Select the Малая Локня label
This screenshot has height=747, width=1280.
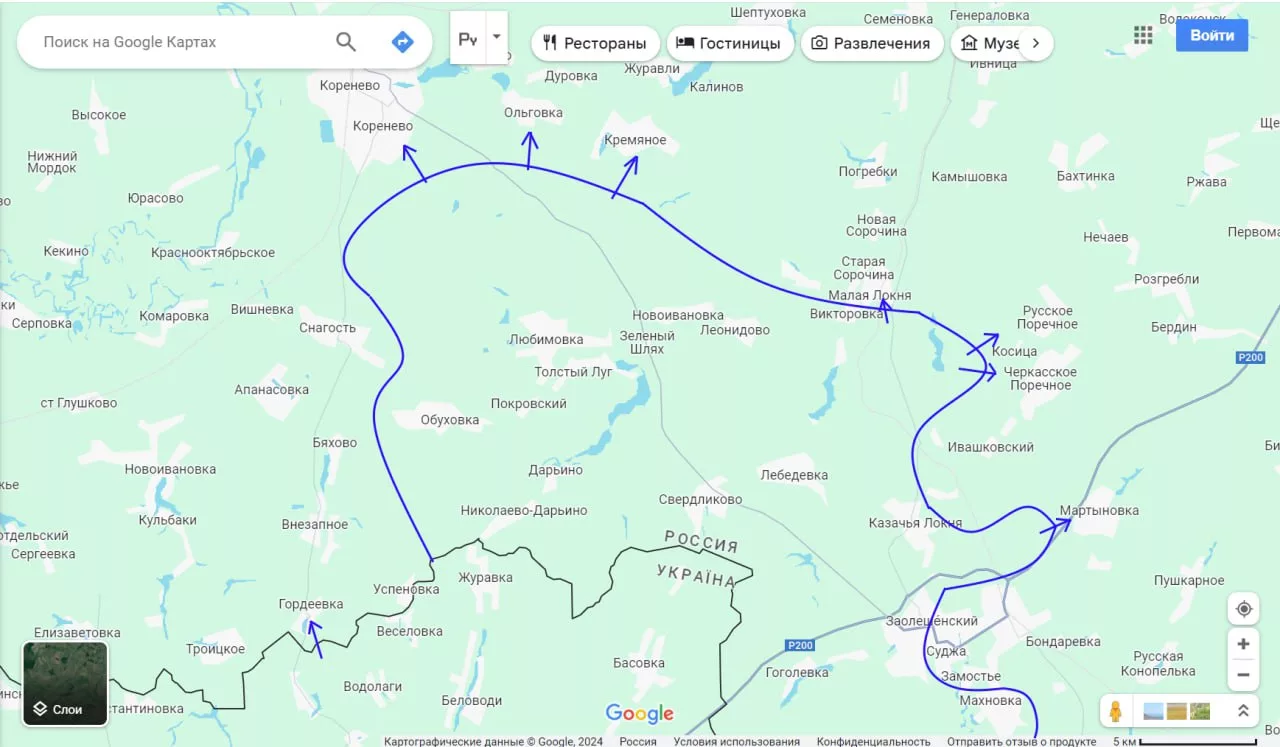point(870,296)
